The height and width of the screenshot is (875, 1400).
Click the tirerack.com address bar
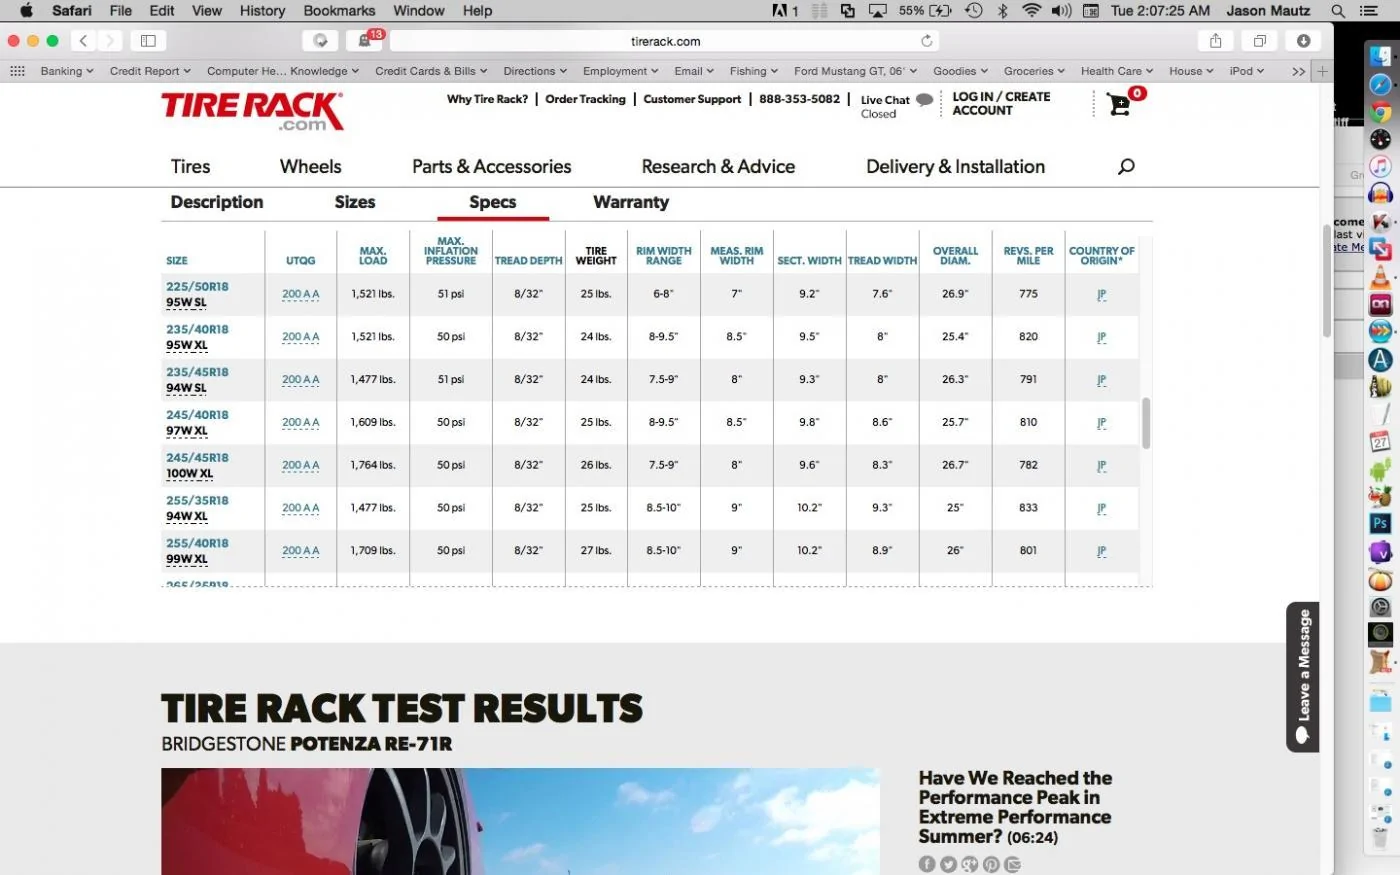(x=665, y=41)
